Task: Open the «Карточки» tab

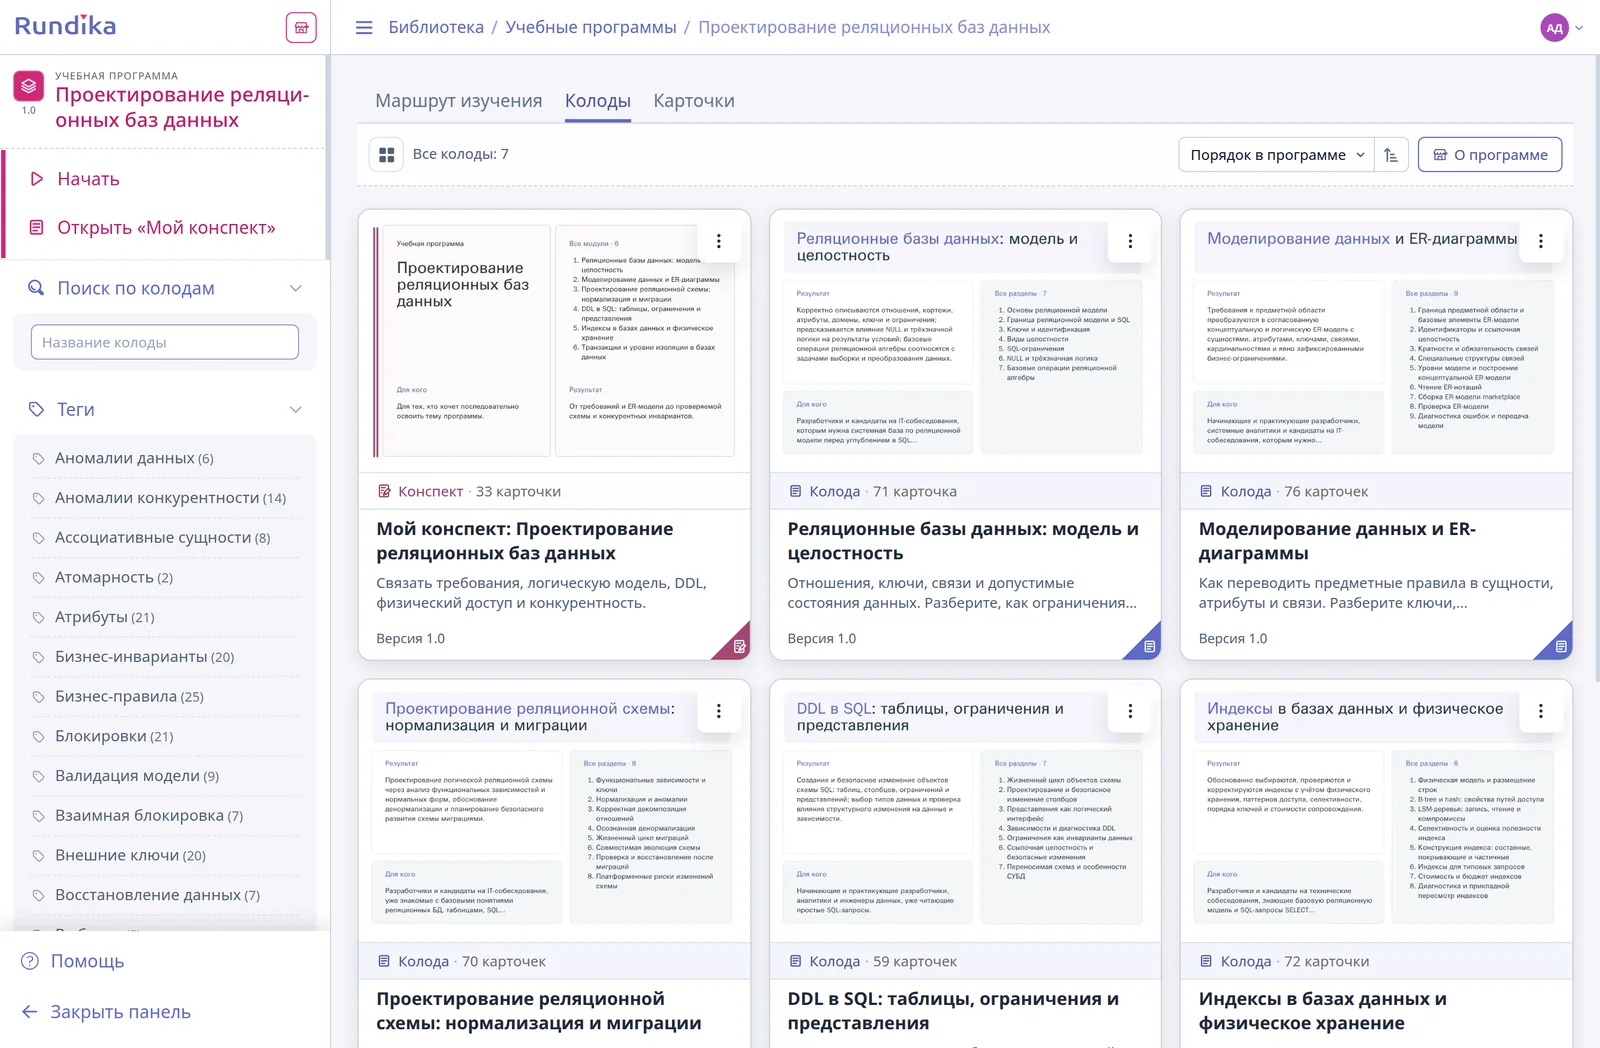Action: pos(694,101)
